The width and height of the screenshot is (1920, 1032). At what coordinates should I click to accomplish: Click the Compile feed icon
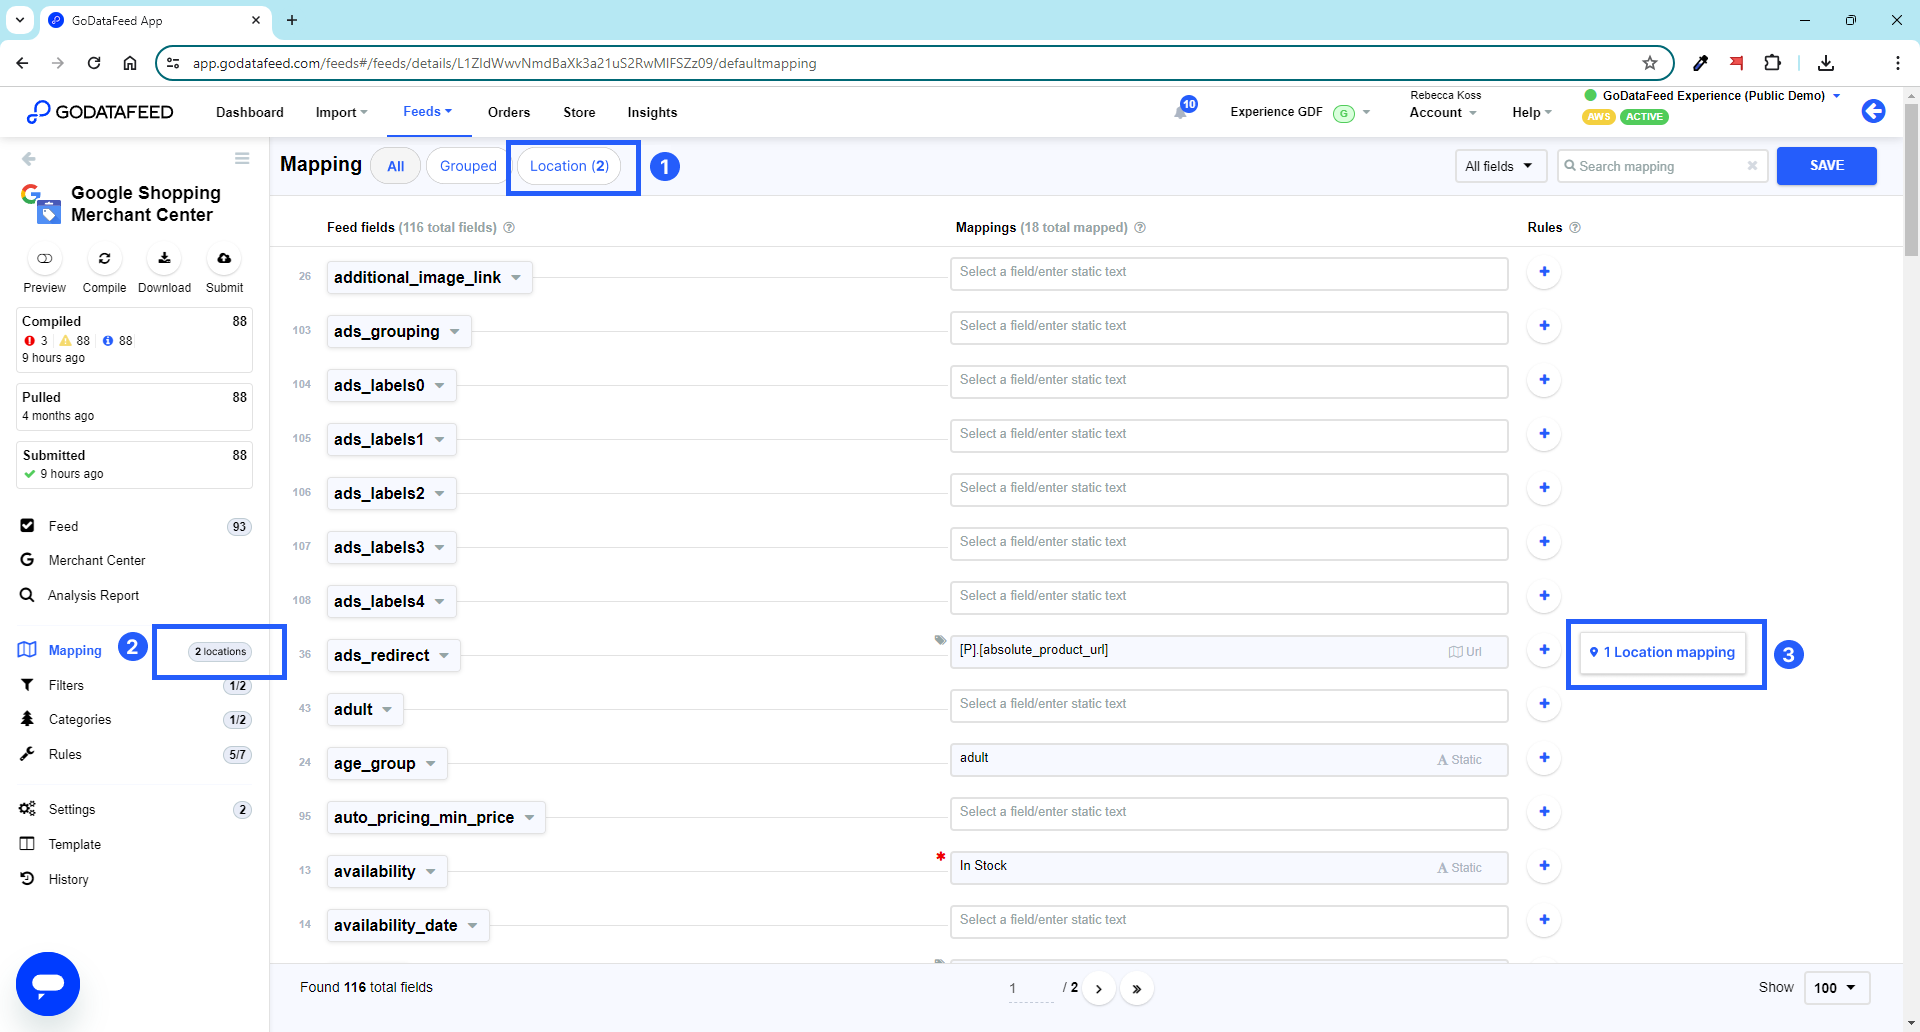point(104,259)
